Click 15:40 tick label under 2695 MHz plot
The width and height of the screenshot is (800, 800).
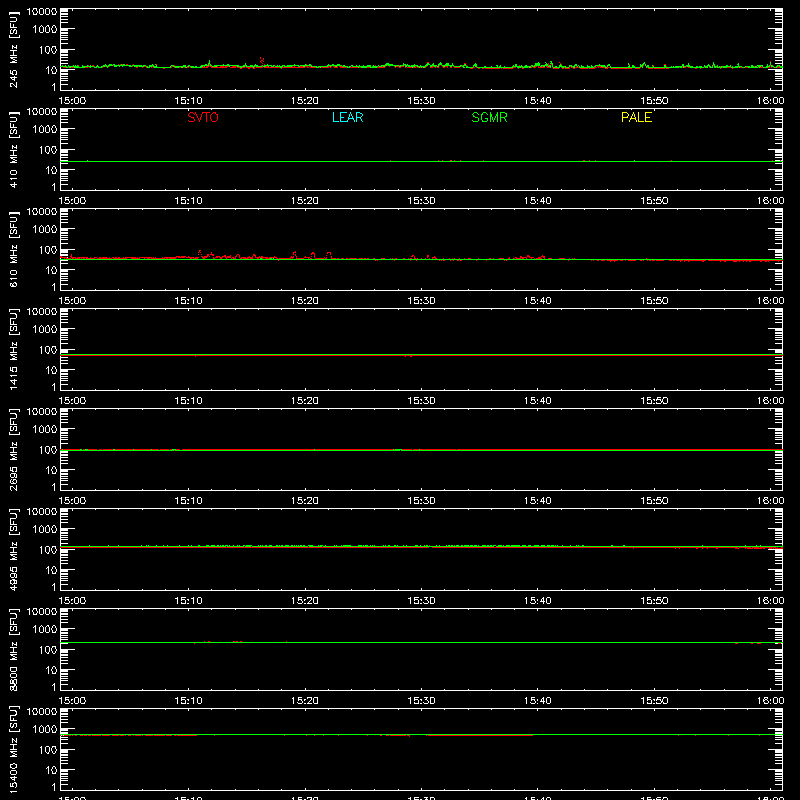tap(538, 501)
